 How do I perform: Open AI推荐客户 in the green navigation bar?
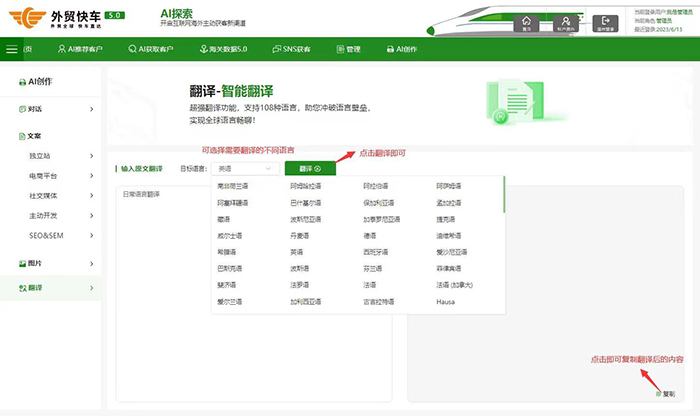[82, 49]
